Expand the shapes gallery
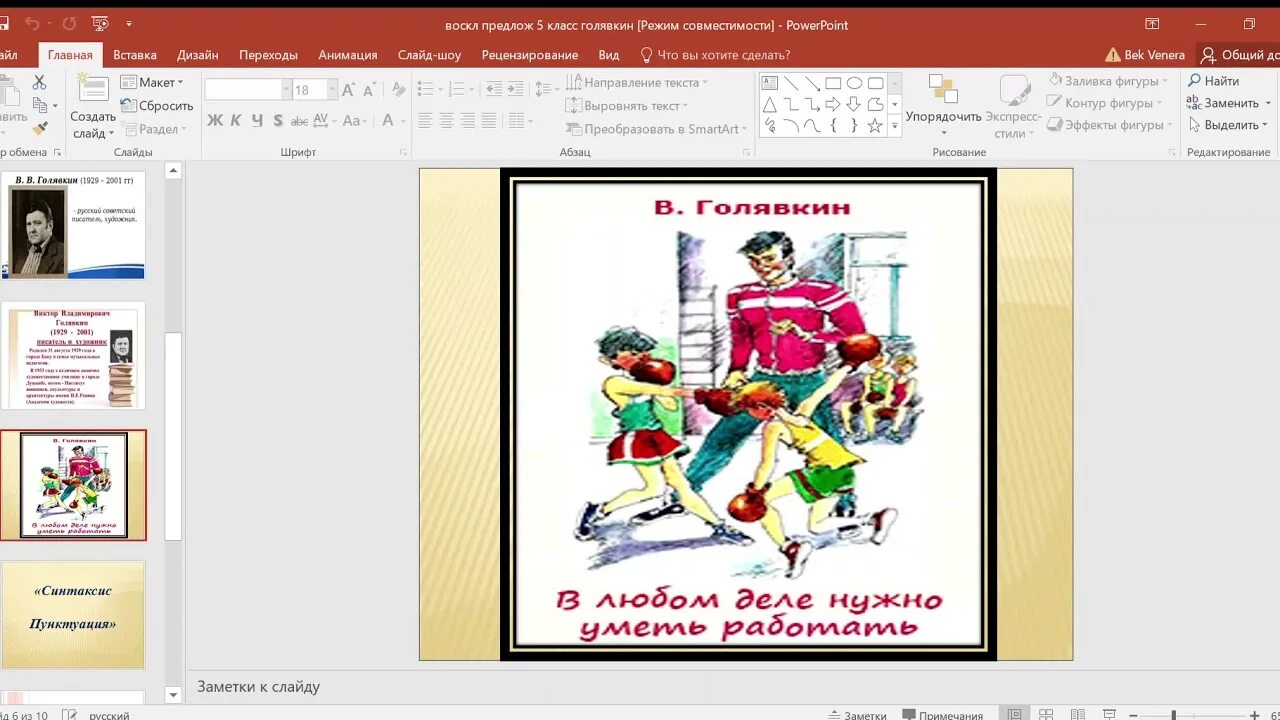Viewport: 1280px width, 720px height. (895, 126)
